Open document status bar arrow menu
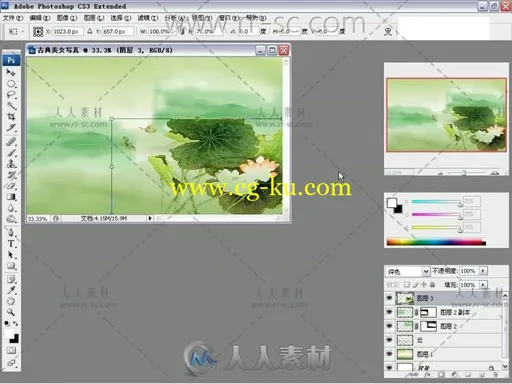The image size is (512, 384). 150,218
